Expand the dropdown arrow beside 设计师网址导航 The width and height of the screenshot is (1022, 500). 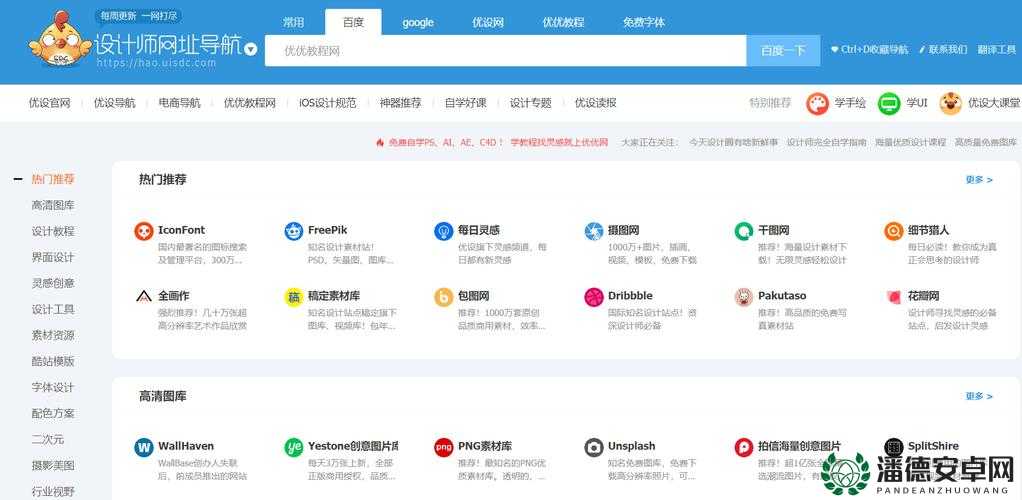pyautogui.click(x=251, y=50)
